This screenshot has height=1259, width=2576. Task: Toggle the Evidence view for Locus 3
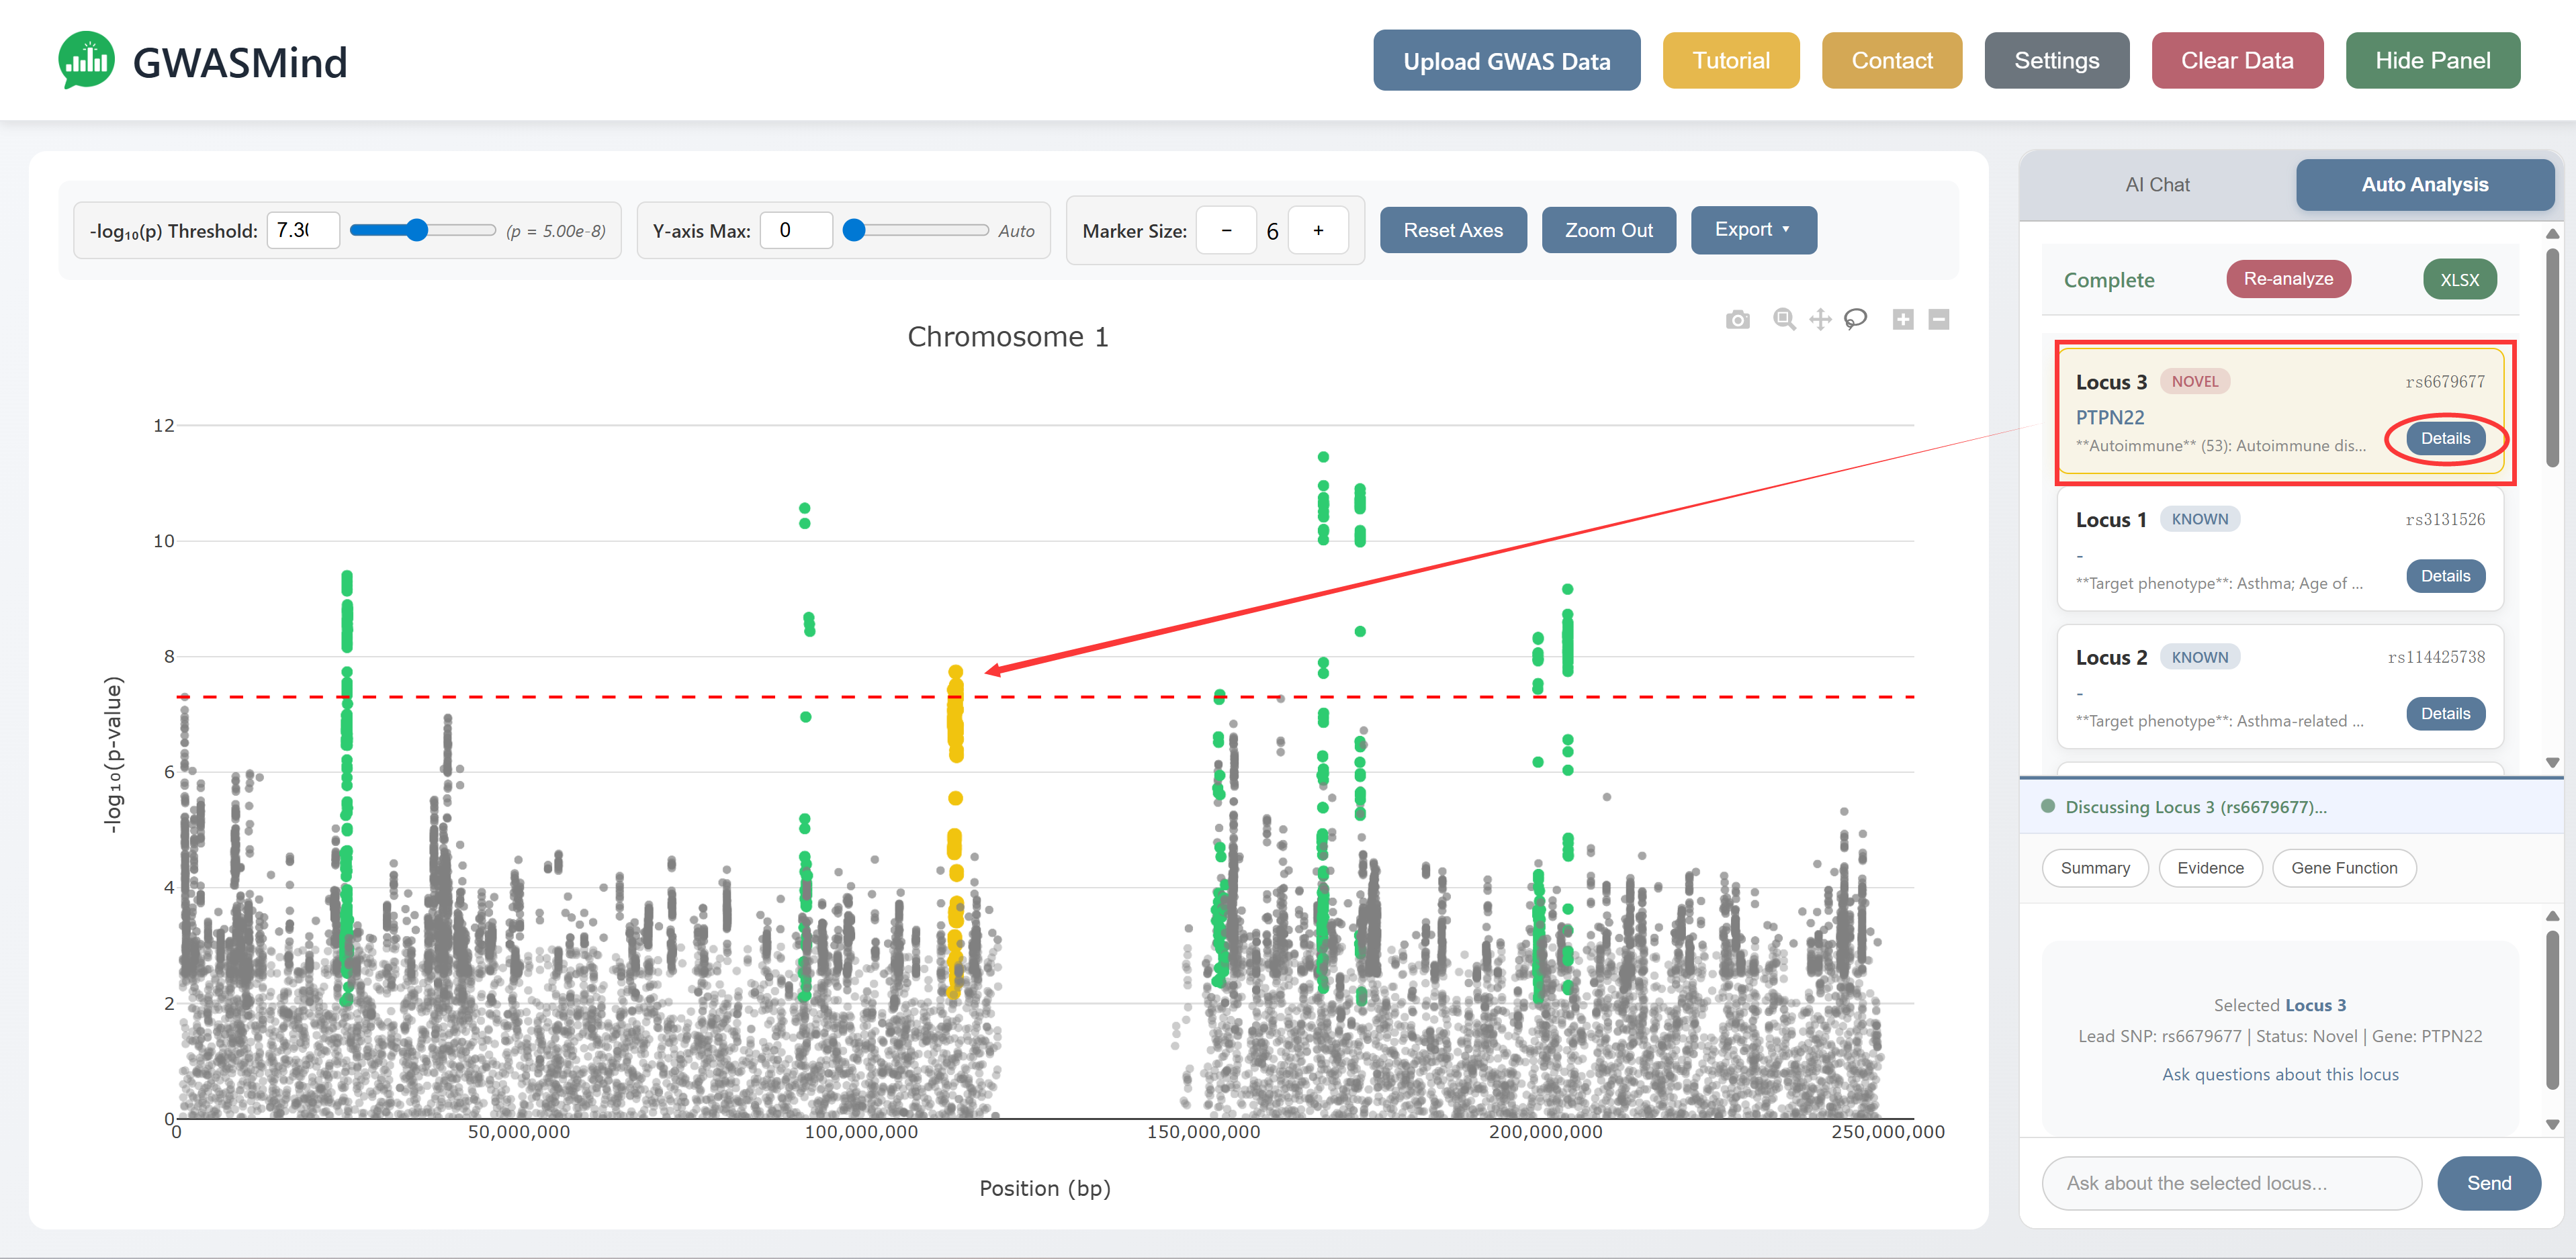pyautogui.click(x=2211, y=868)
